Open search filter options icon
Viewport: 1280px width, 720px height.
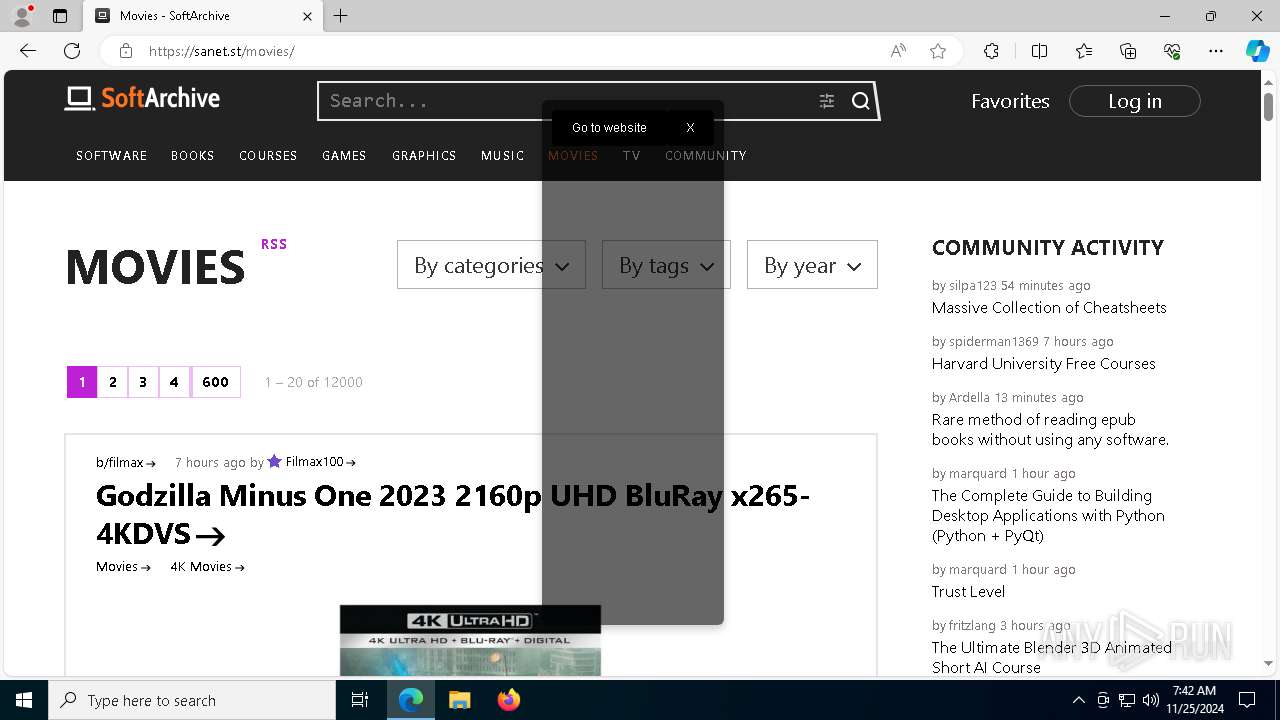(827, 101)
